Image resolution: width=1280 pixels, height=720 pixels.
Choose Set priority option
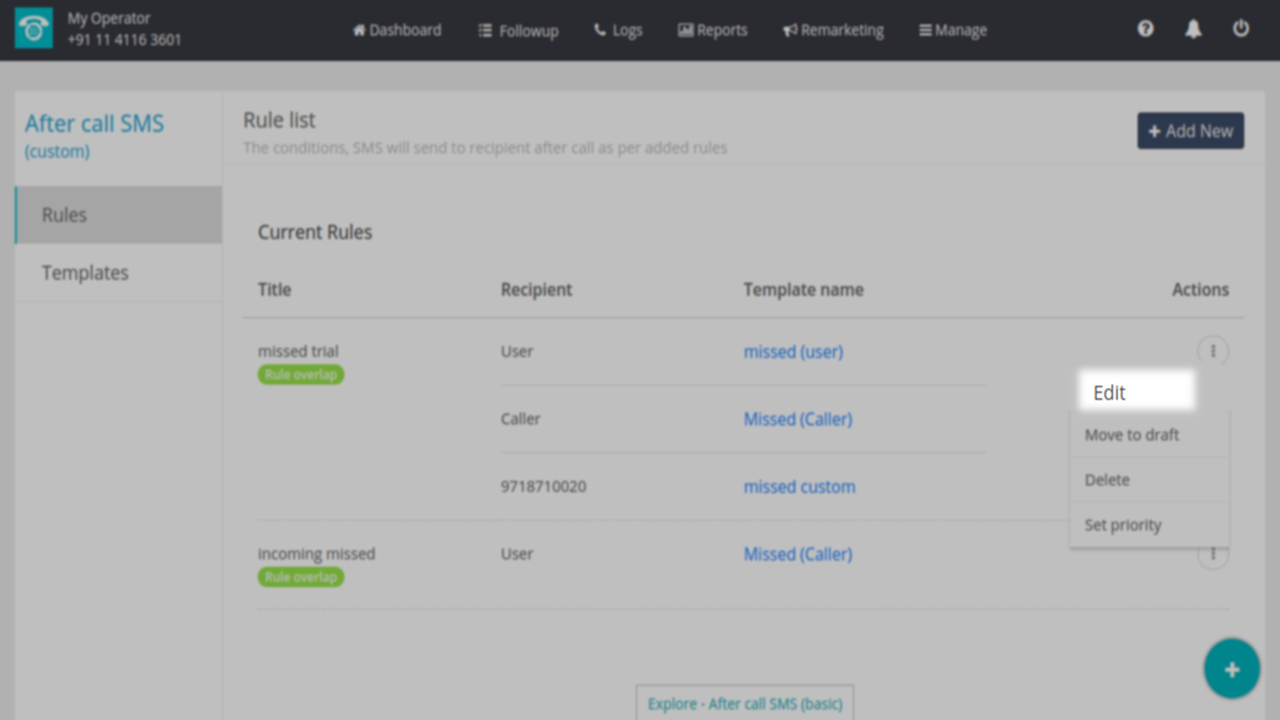[1123, 525]
